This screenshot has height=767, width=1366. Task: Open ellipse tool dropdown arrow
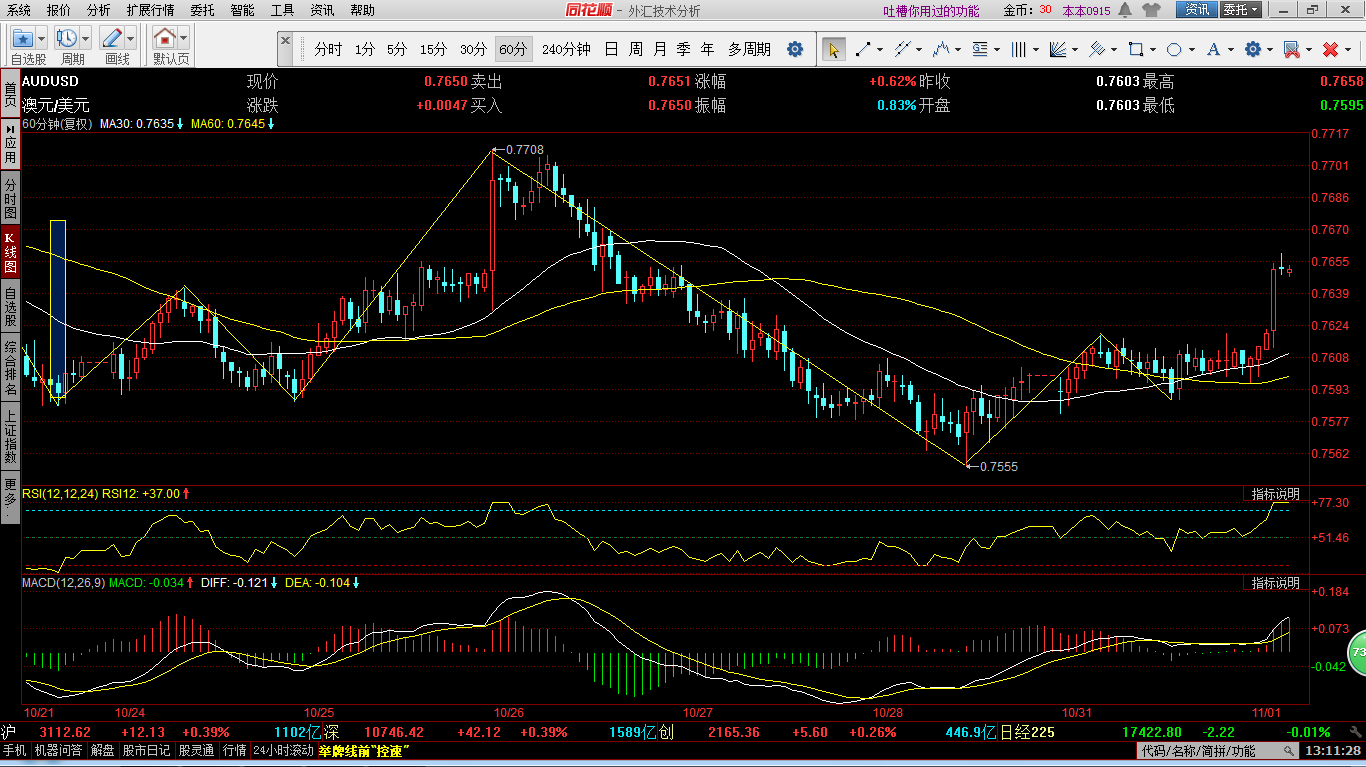coord(1191,49)
